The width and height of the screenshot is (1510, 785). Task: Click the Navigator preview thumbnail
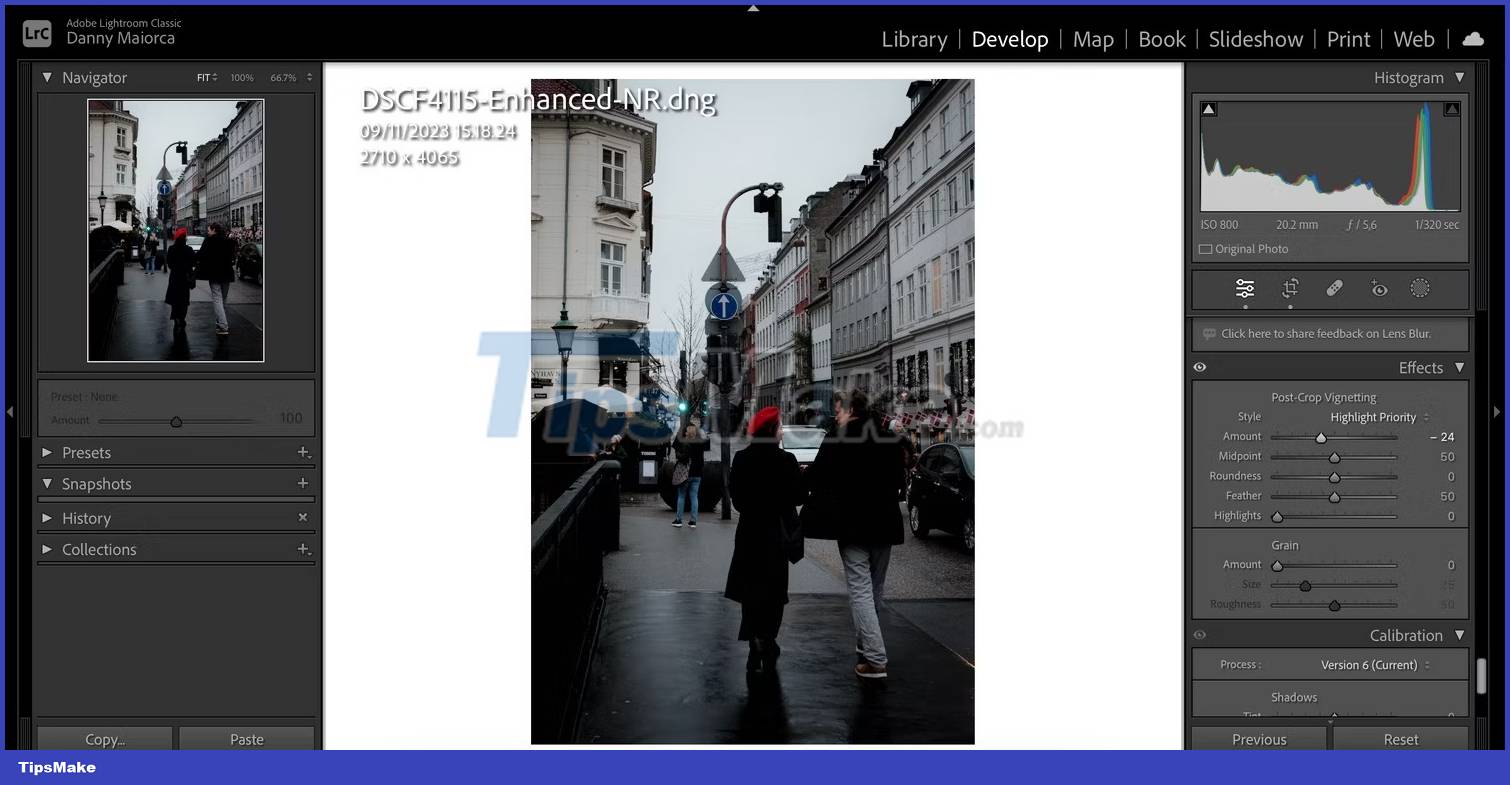[x=176, y=230]
